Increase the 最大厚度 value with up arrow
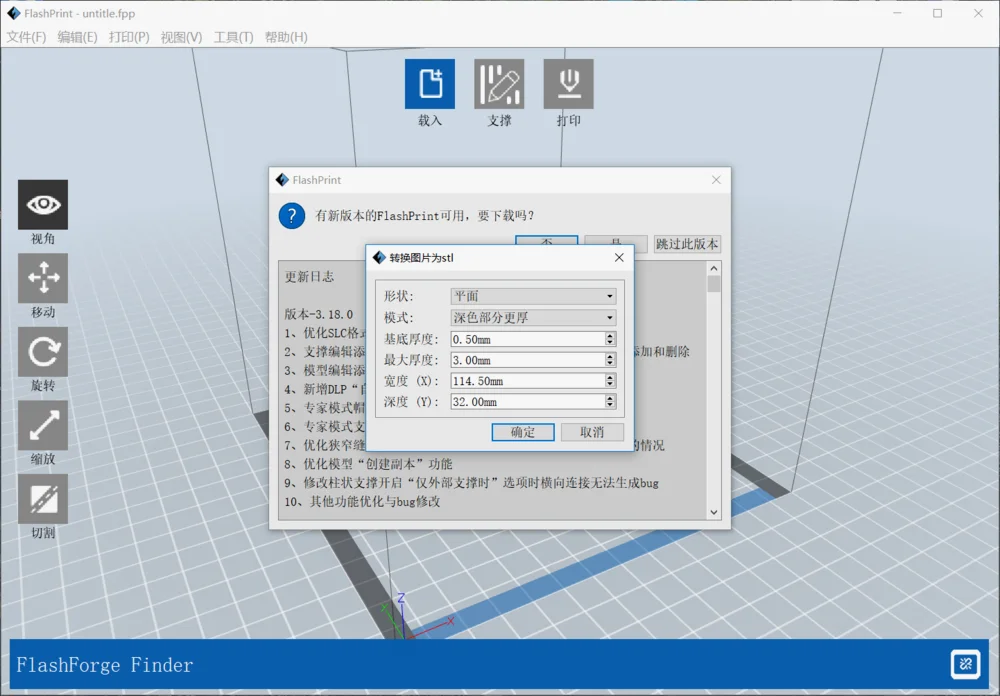 (x=610, y=357)
